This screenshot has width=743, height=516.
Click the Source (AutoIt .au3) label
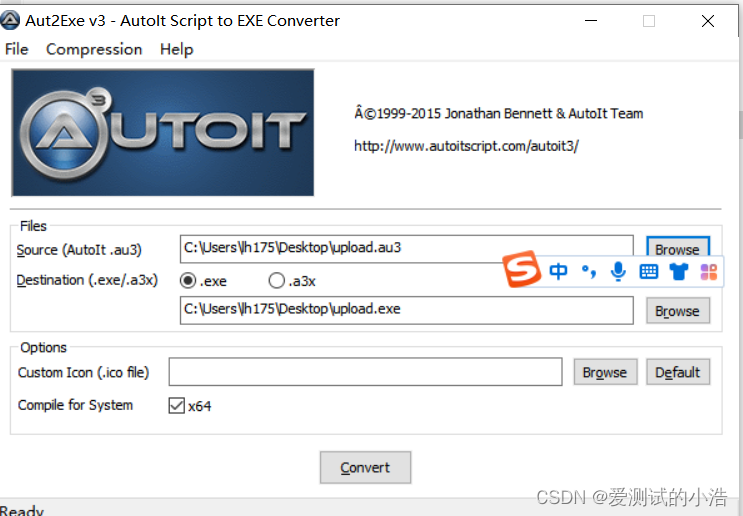[x=79, y=250]
